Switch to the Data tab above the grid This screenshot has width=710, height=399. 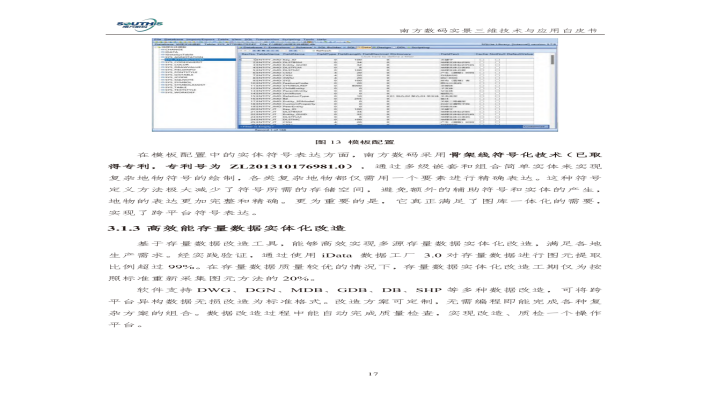pos(364,48)
